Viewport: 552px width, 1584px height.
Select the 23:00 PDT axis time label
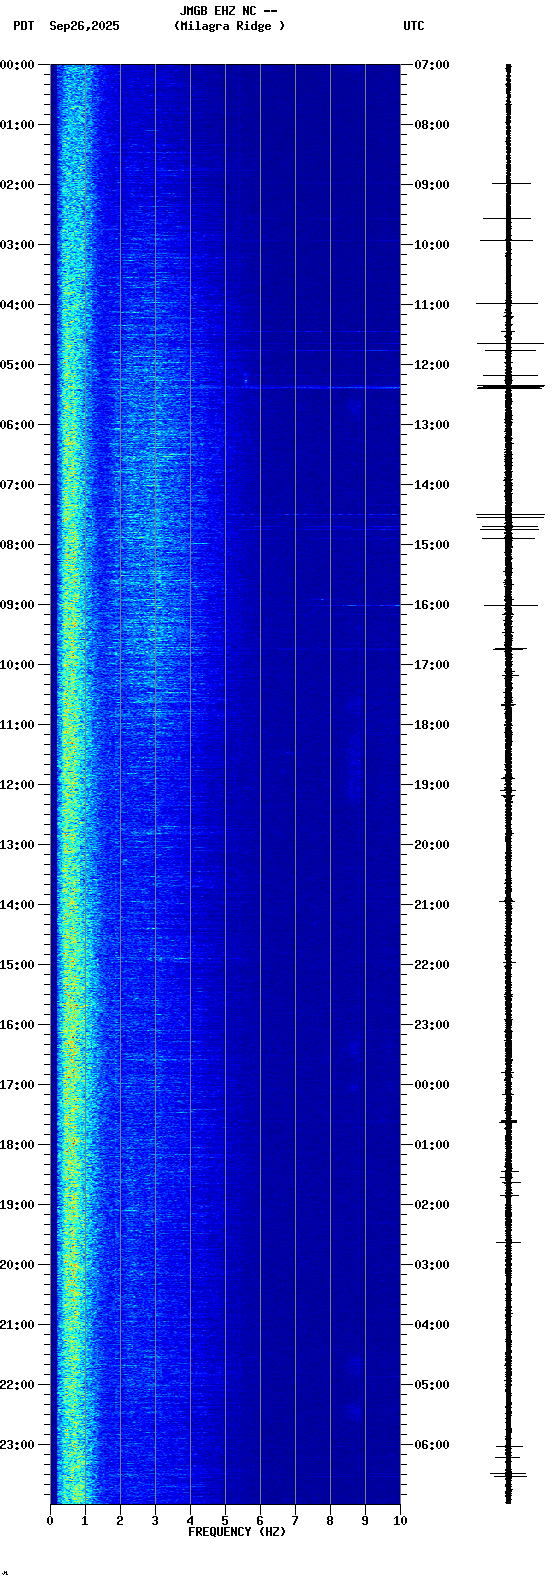tap(17, 1445)
